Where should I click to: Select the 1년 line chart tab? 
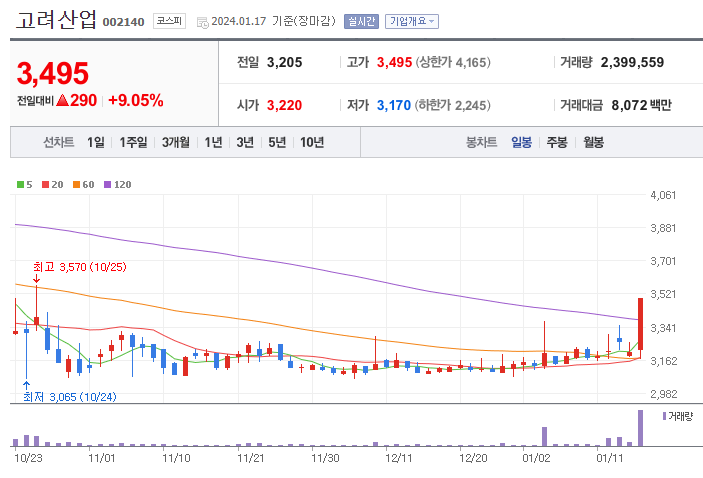[x=213, y=142]
